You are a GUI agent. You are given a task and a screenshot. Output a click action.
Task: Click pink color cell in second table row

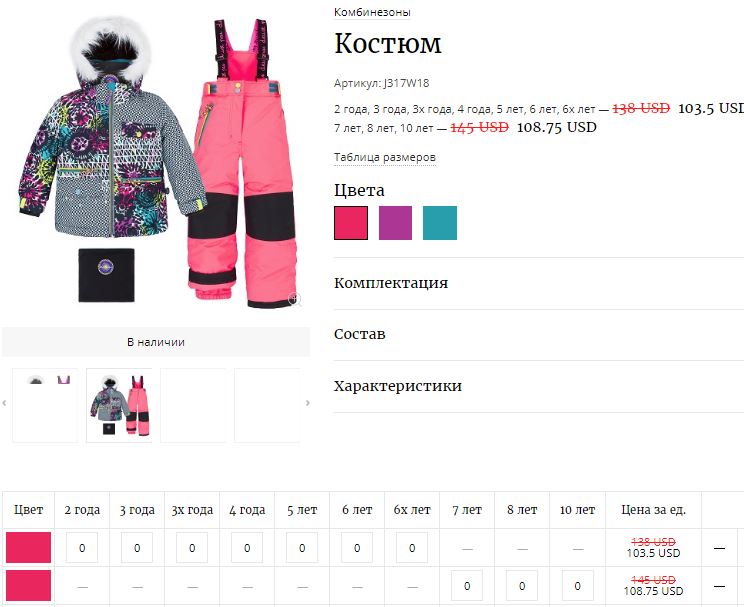tap(28, 586)
